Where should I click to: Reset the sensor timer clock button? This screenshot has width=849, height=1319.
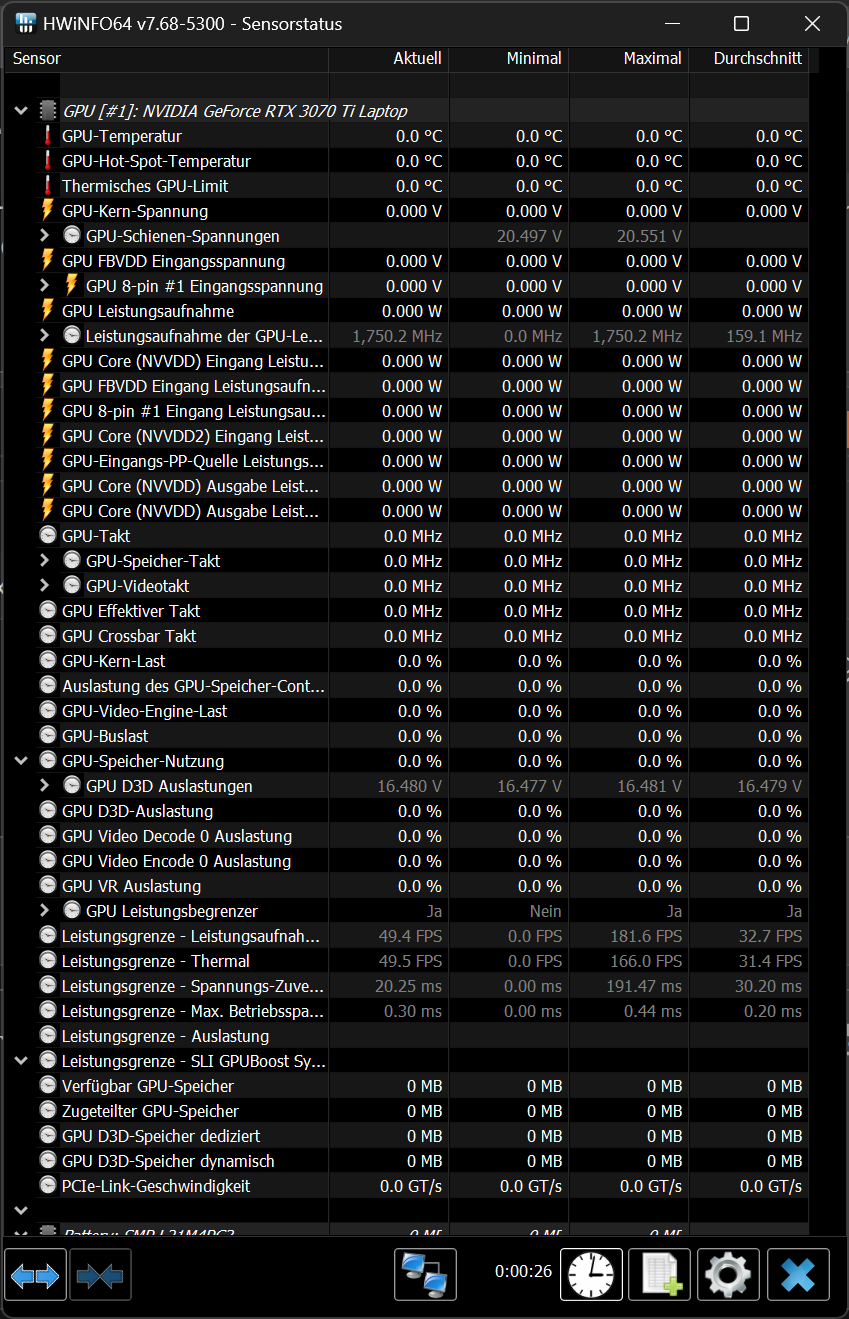click(591, 1275)
